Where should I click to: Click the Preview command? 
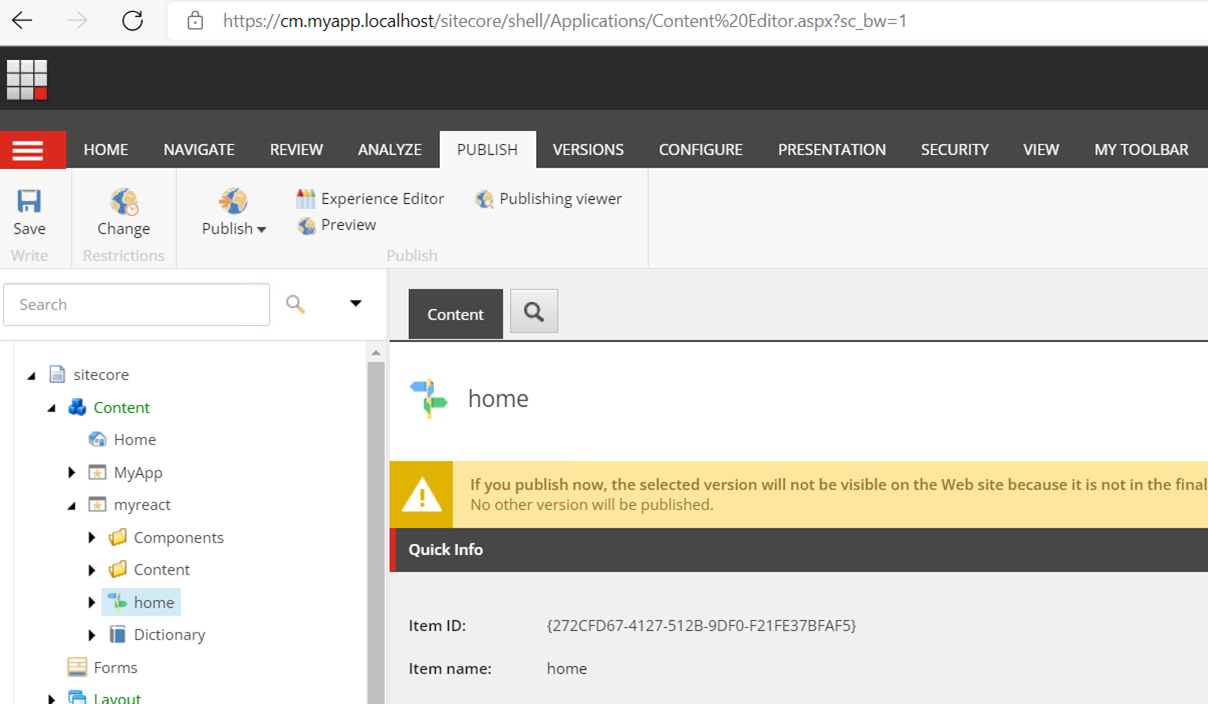(x=336, y=225)
